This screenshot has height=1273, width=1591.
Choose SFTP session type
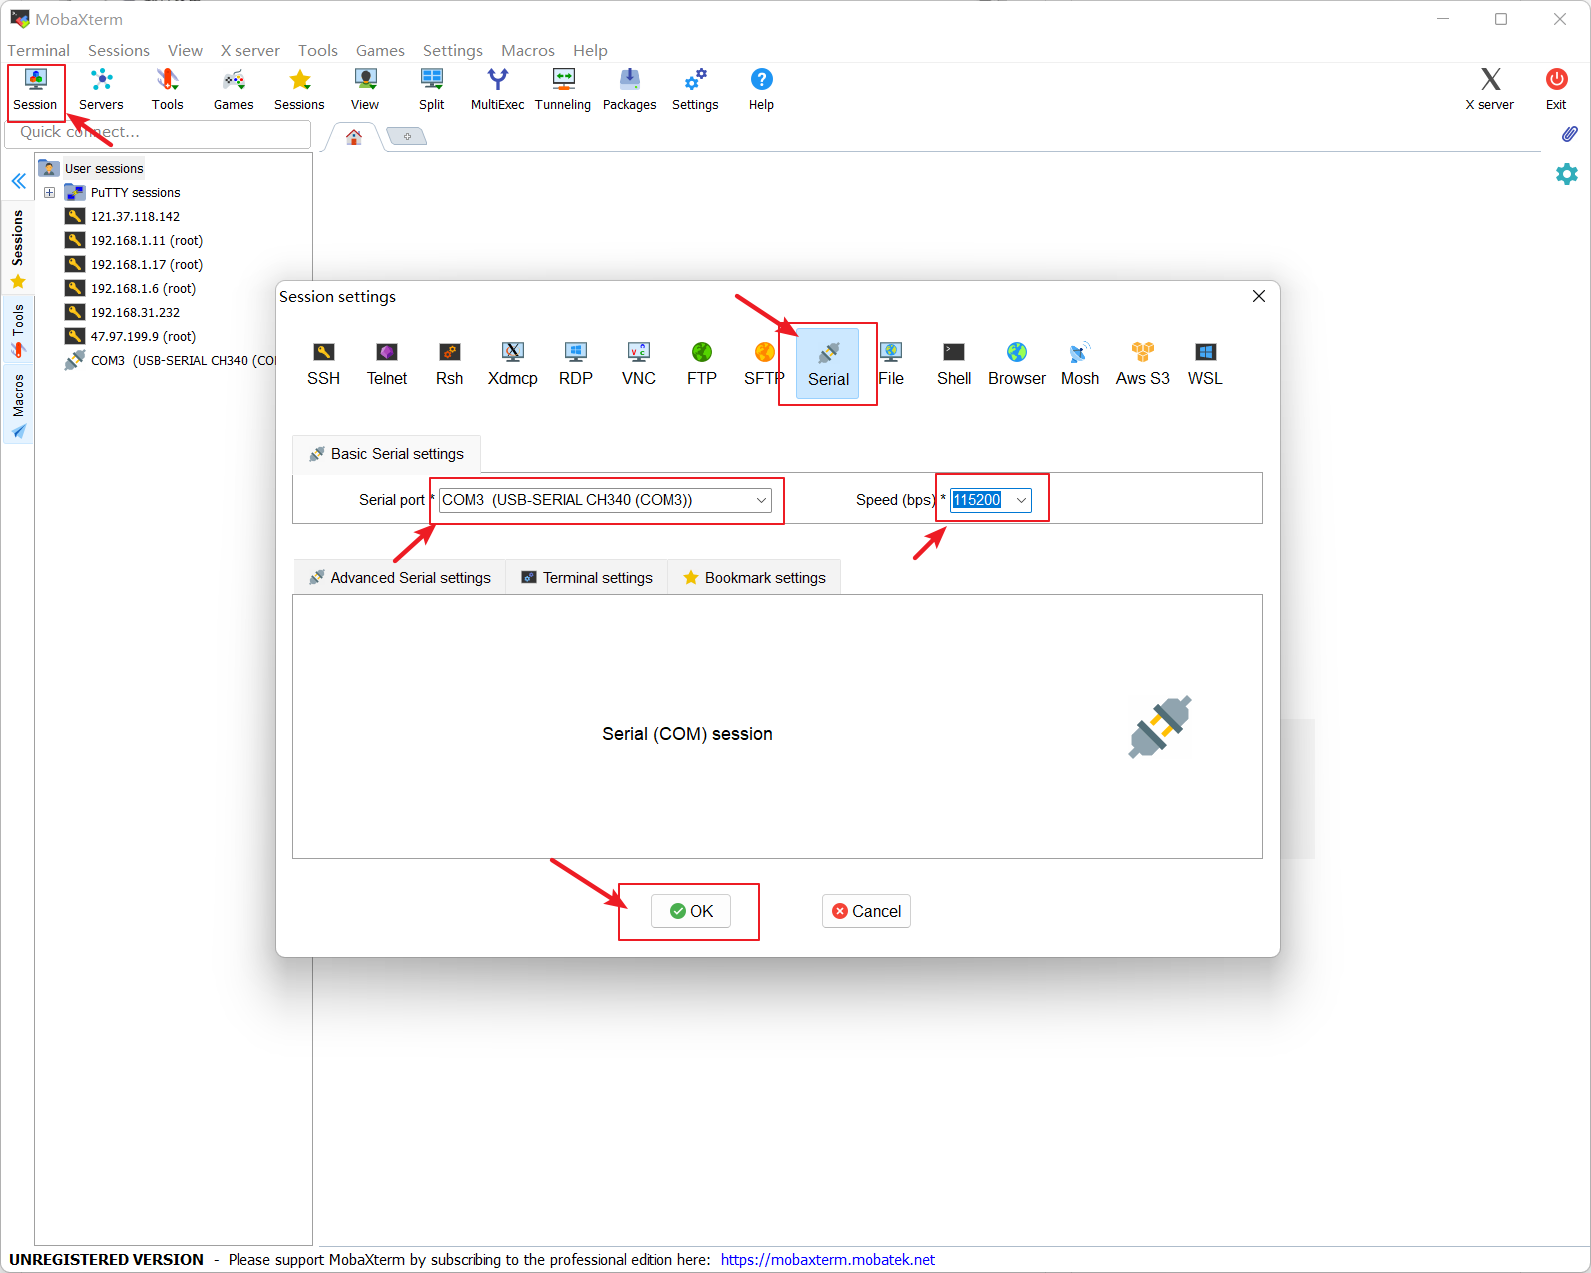click(764, 364)
